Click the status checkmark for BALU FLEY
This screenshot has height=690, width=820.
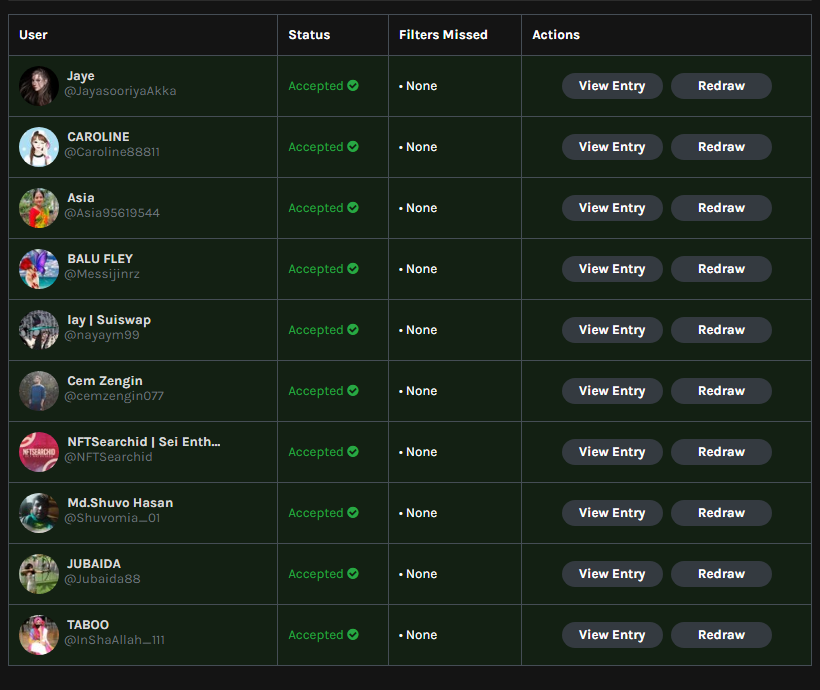pyautogui.click(x=353, y=268)
